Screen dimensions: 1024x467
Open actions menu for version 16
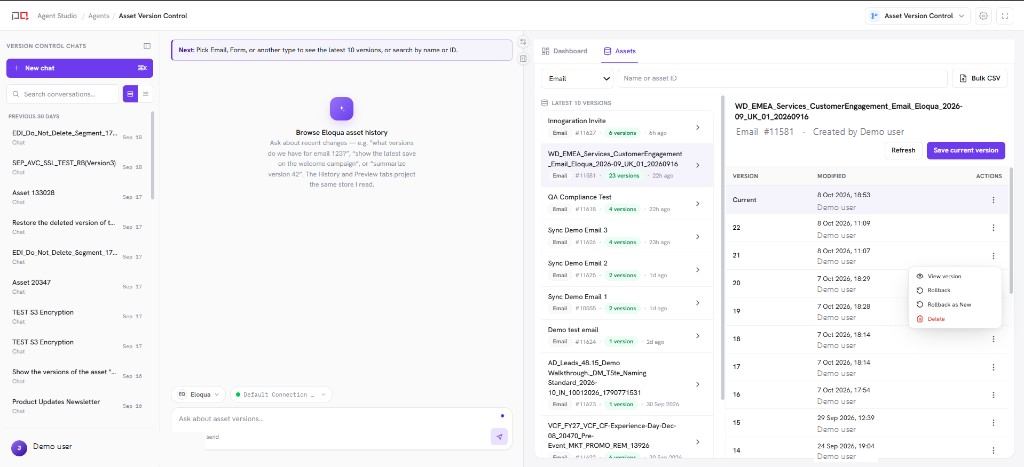(993, 395)
